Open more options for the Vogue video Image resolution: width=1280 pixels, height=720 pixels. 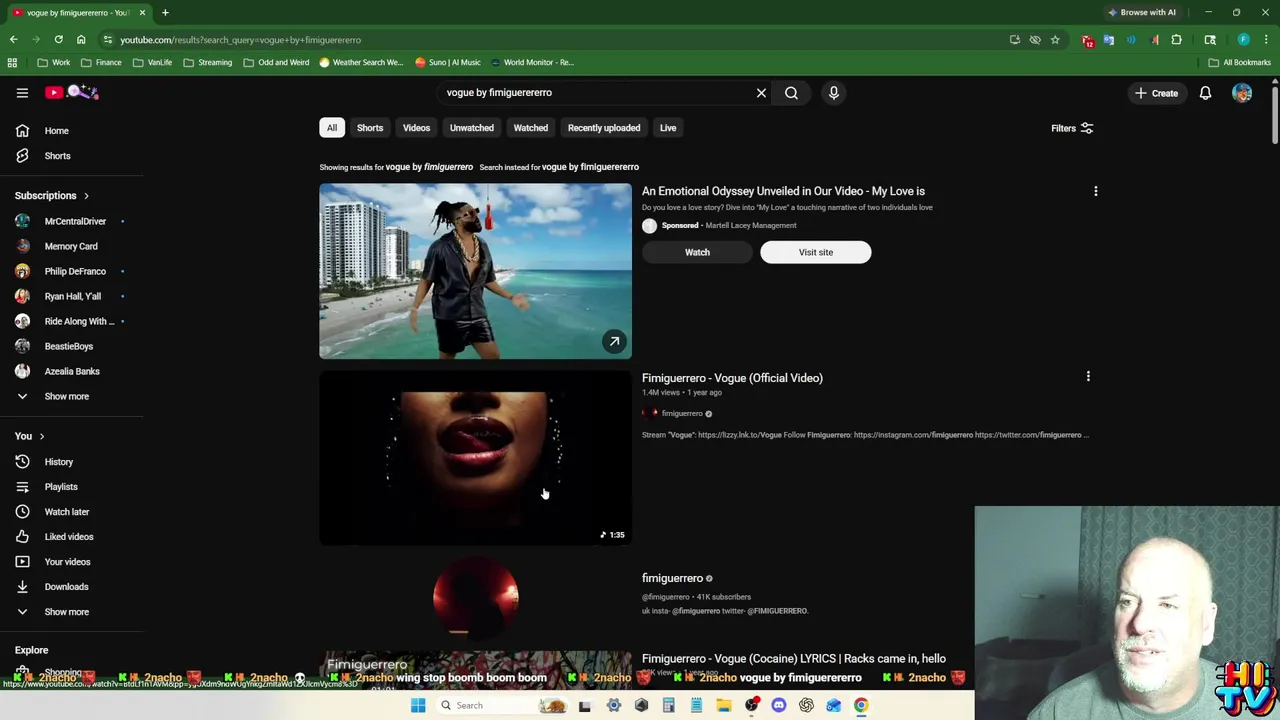pos(1088,377)
